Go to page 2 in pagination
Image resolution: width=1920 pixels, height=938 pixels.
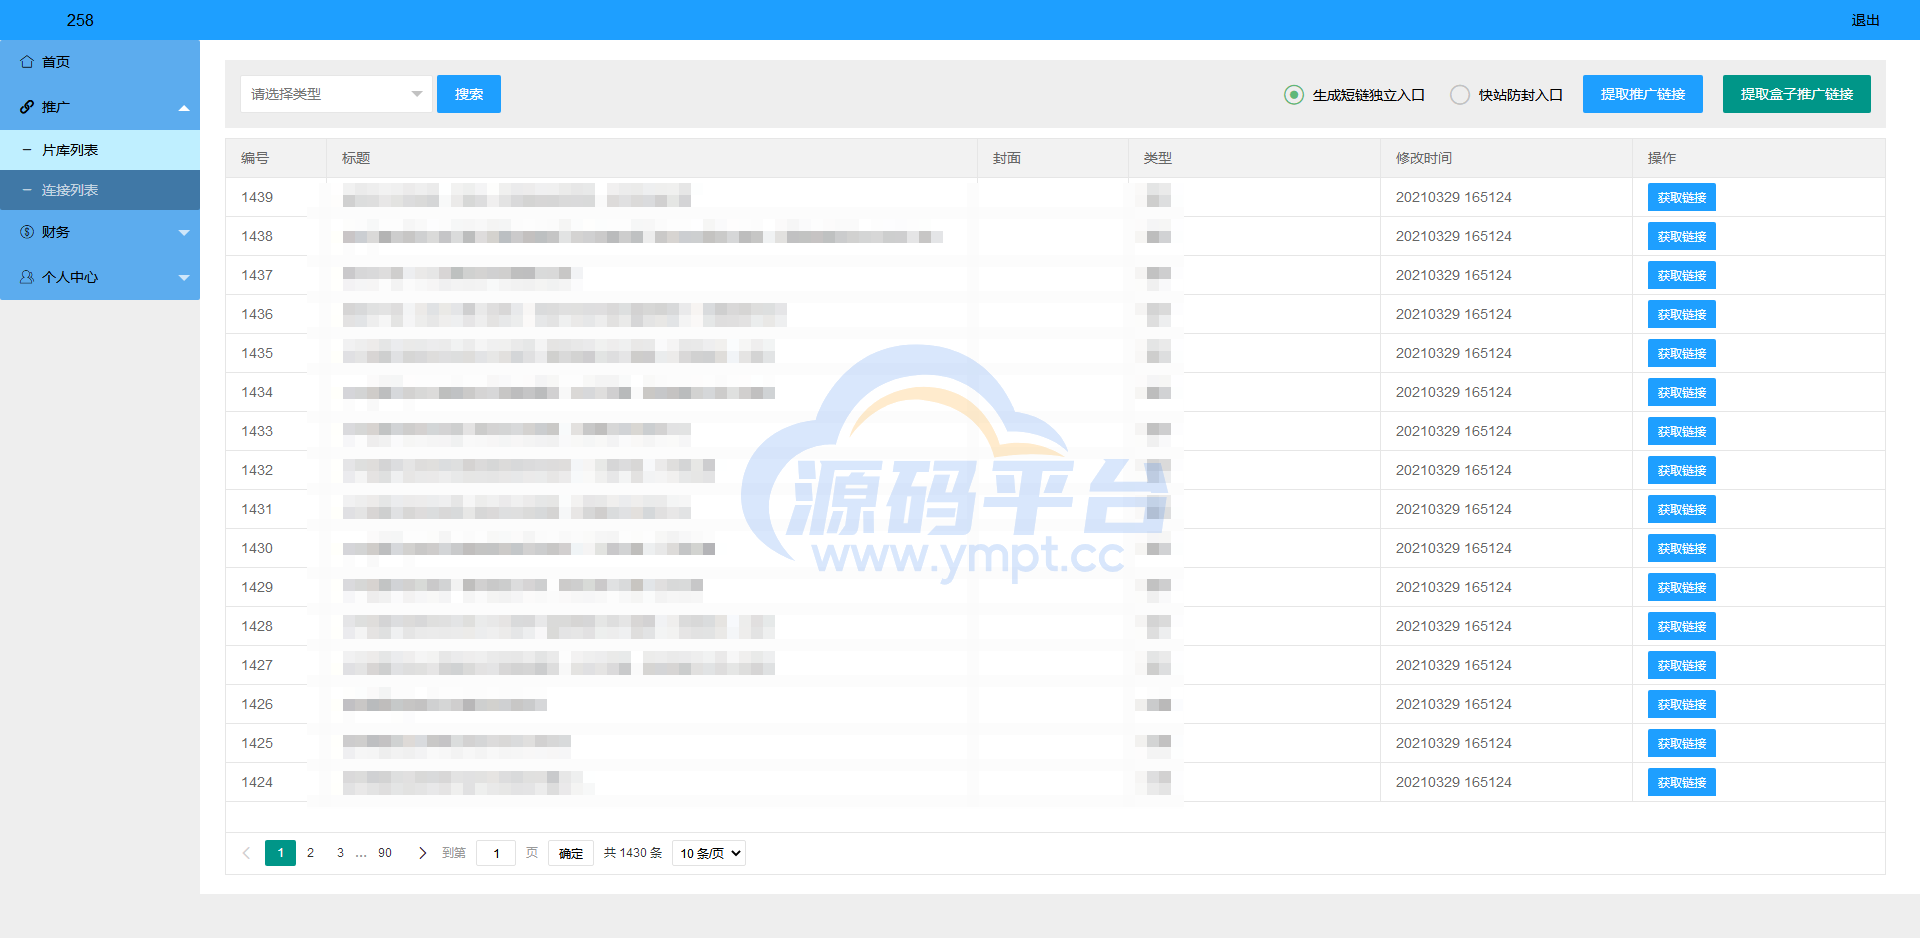click(x=310, y=853)
